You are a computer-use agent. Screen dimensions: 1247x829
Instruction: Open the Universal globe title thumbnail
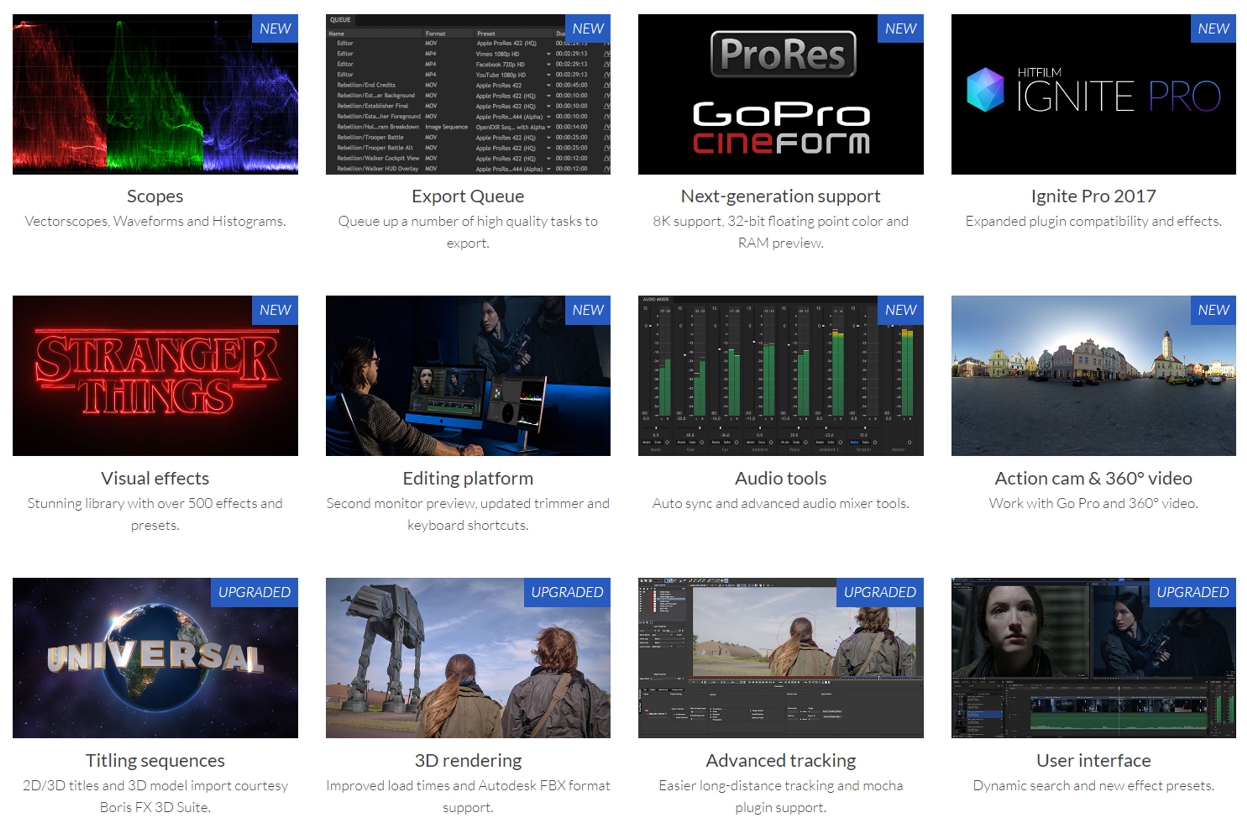155,658
